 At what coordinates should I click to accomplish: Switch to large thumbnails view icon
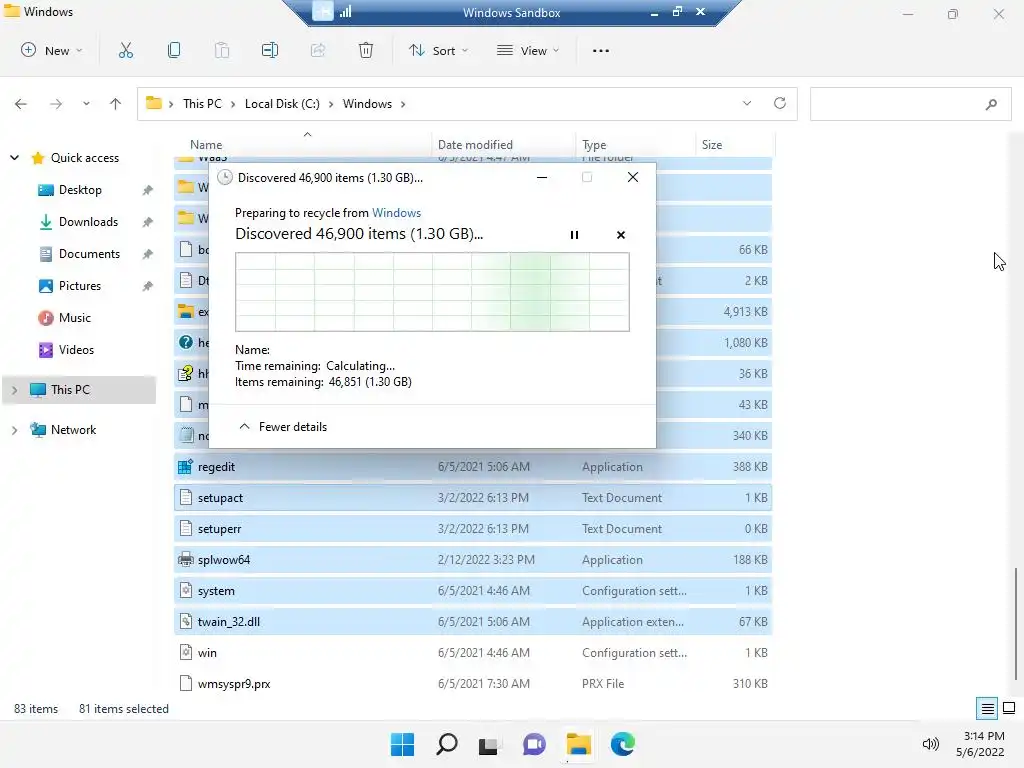1009,708
